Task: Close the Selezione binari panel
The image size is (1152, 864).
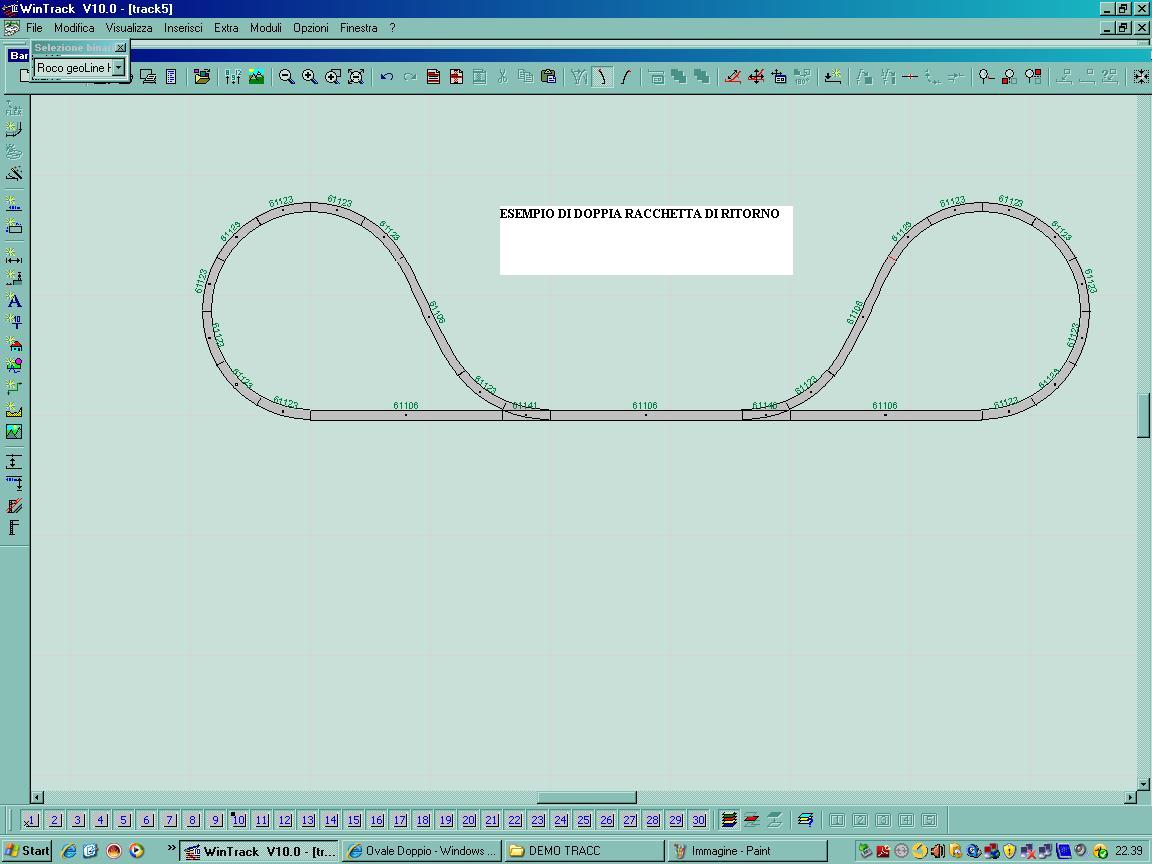Action: 120,48
